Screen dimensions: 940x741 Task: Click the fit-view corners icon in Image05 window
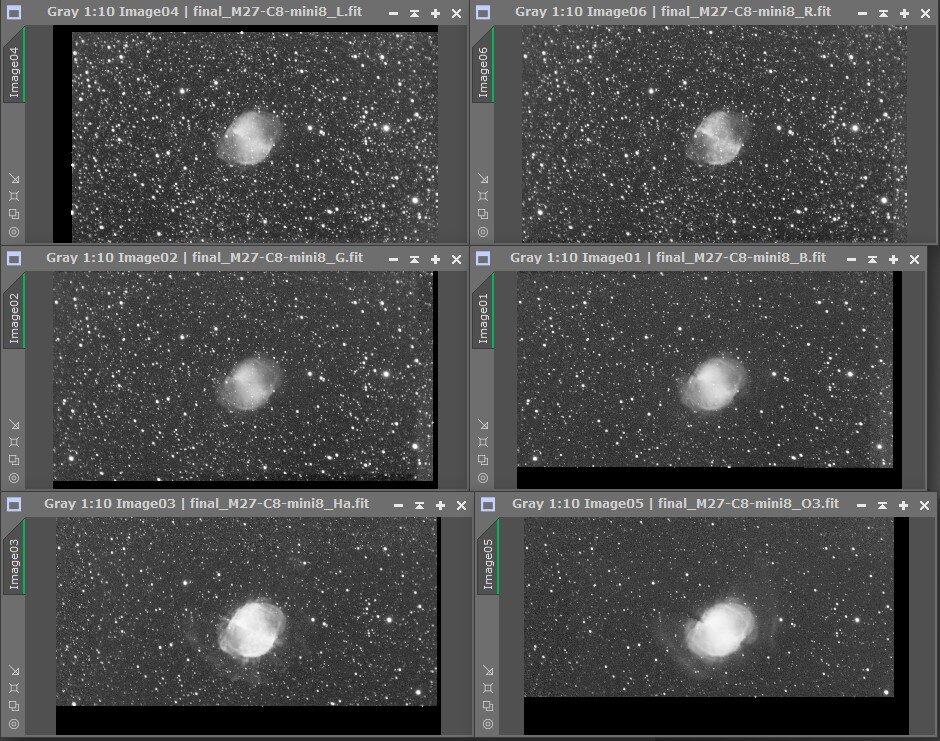488,688
